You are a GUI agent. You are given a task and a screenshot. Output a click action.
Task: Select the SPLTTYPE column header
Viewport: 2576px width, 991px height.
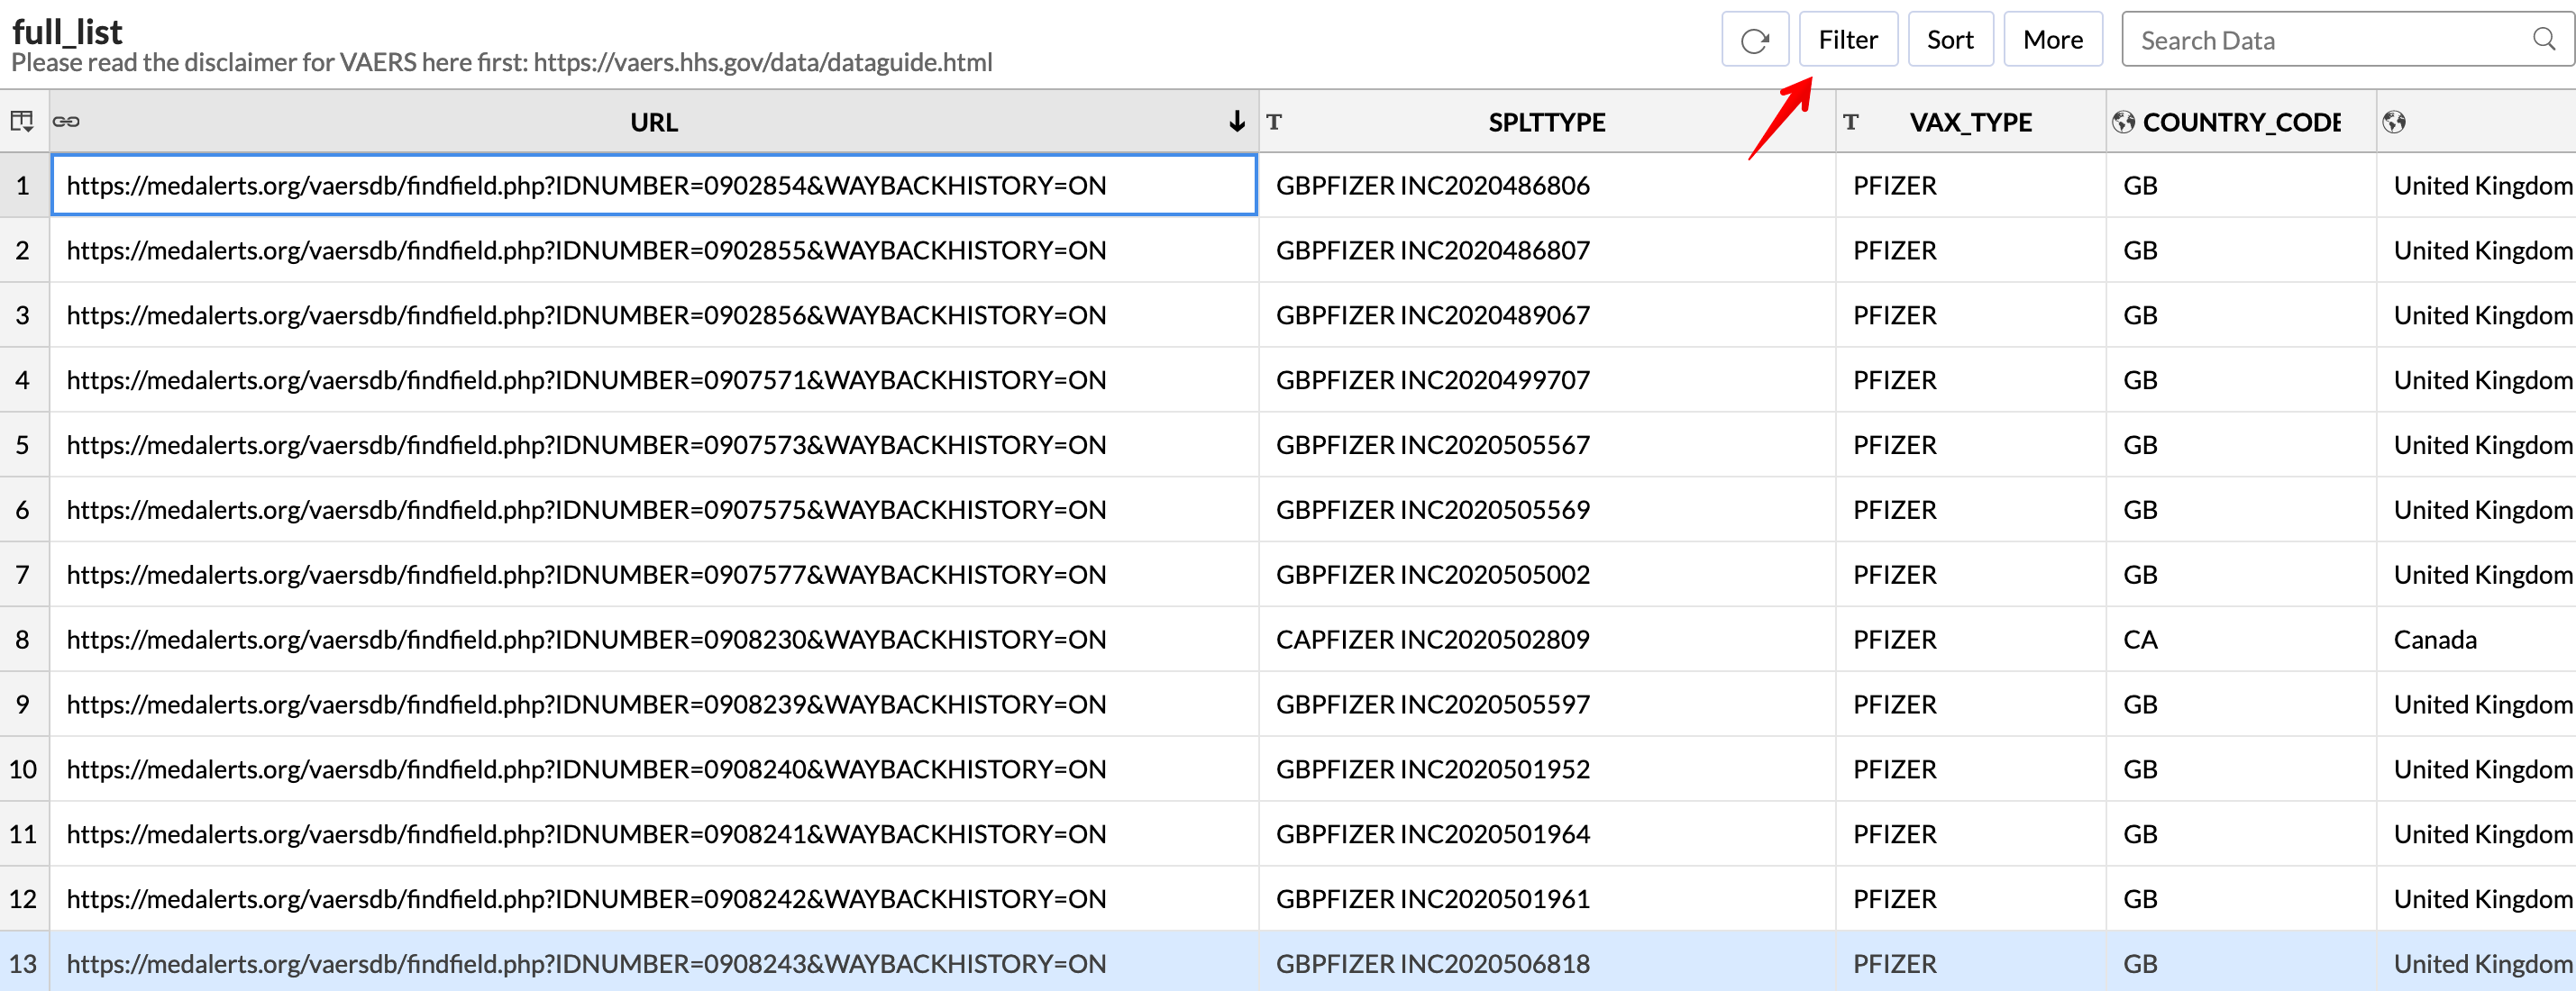pos(1546,122)
